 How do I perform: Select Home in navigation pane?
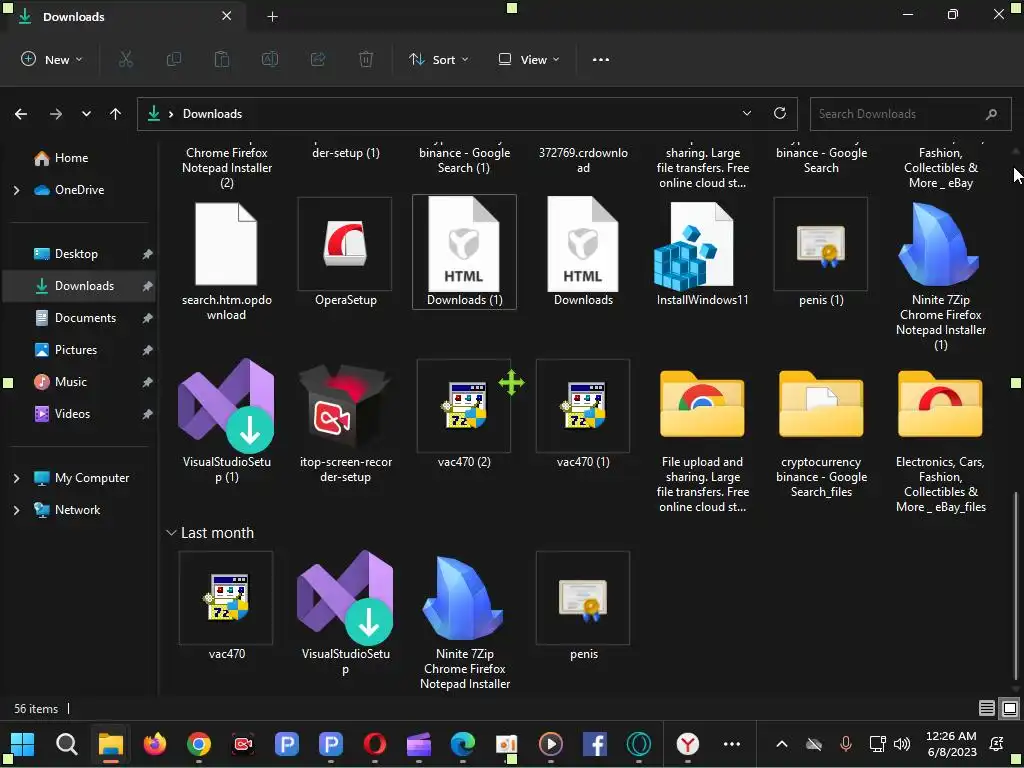tap(71, 158)
